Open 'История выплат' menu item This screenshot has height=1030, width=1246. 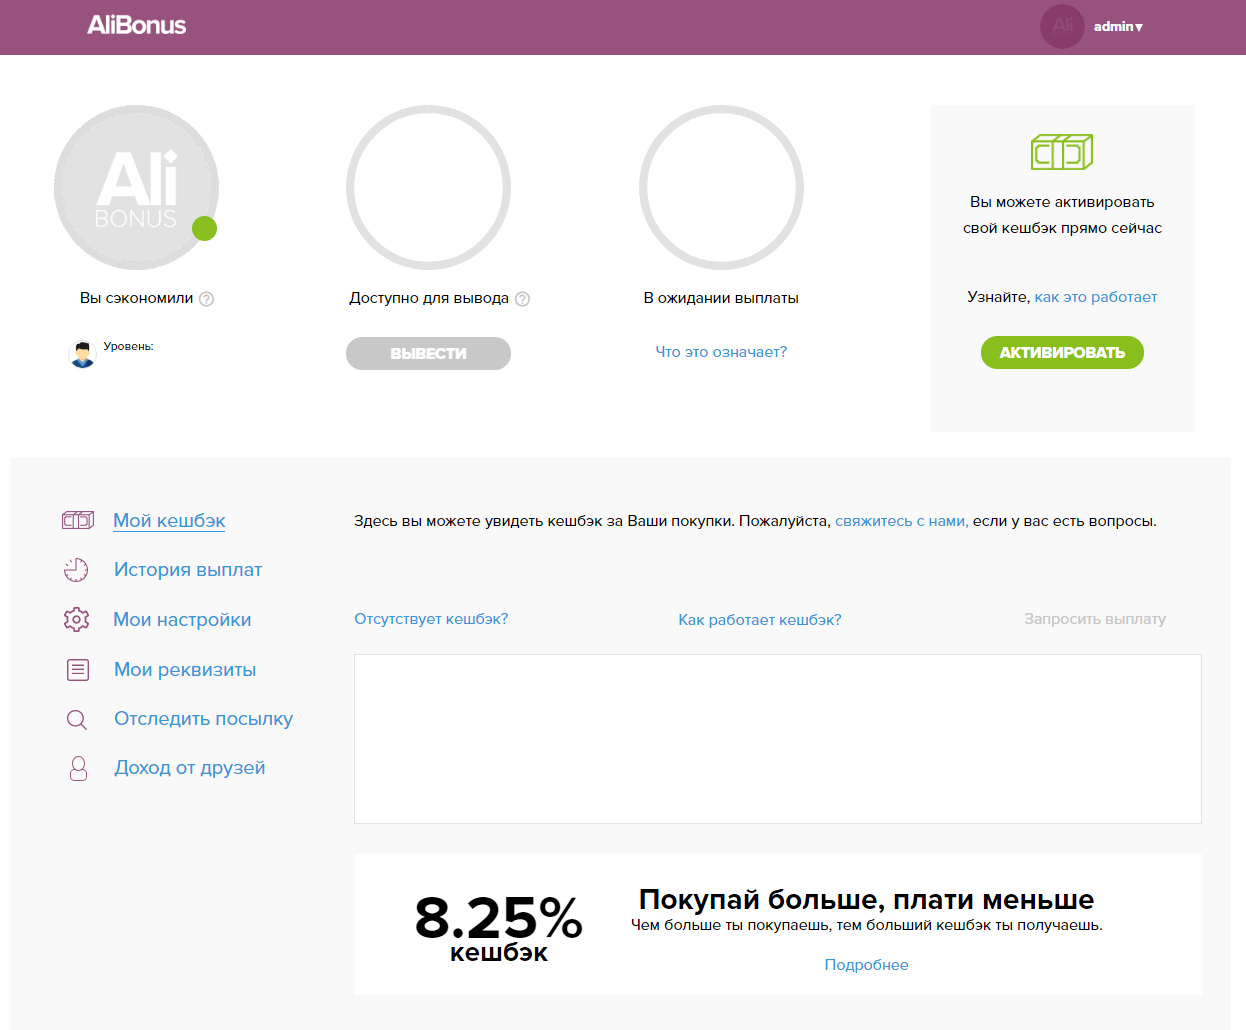(188, 570)
